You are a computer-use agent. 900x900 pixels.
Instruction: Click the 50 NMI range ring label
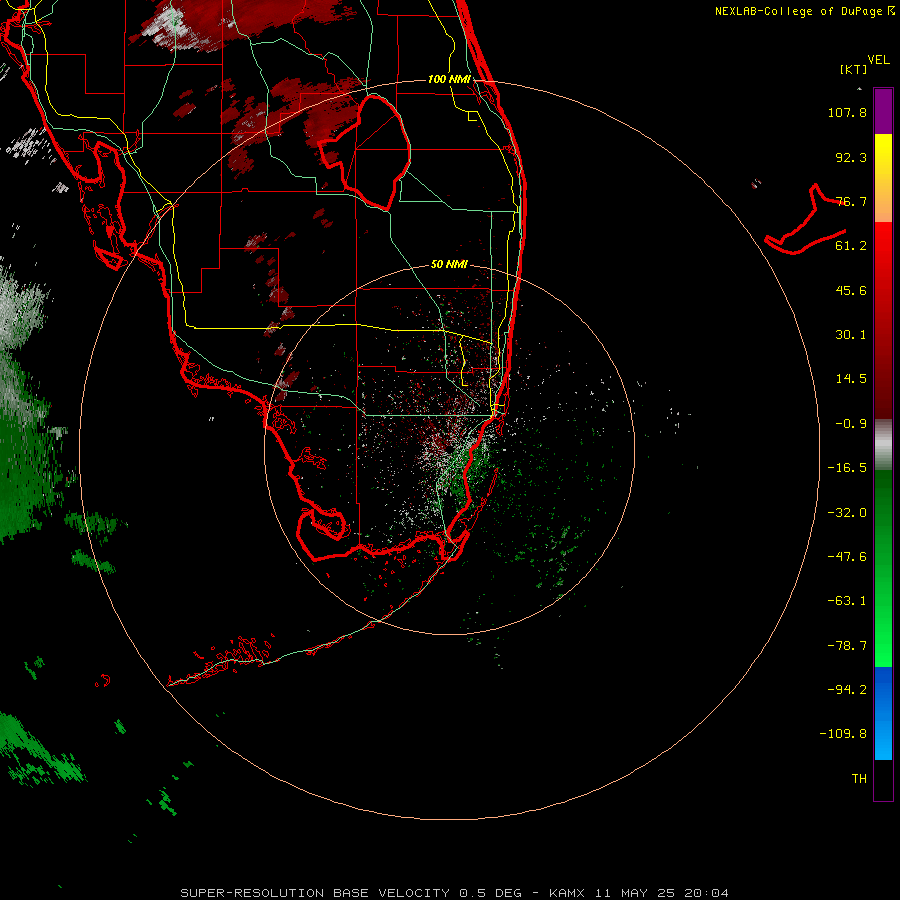coord(449,264)
